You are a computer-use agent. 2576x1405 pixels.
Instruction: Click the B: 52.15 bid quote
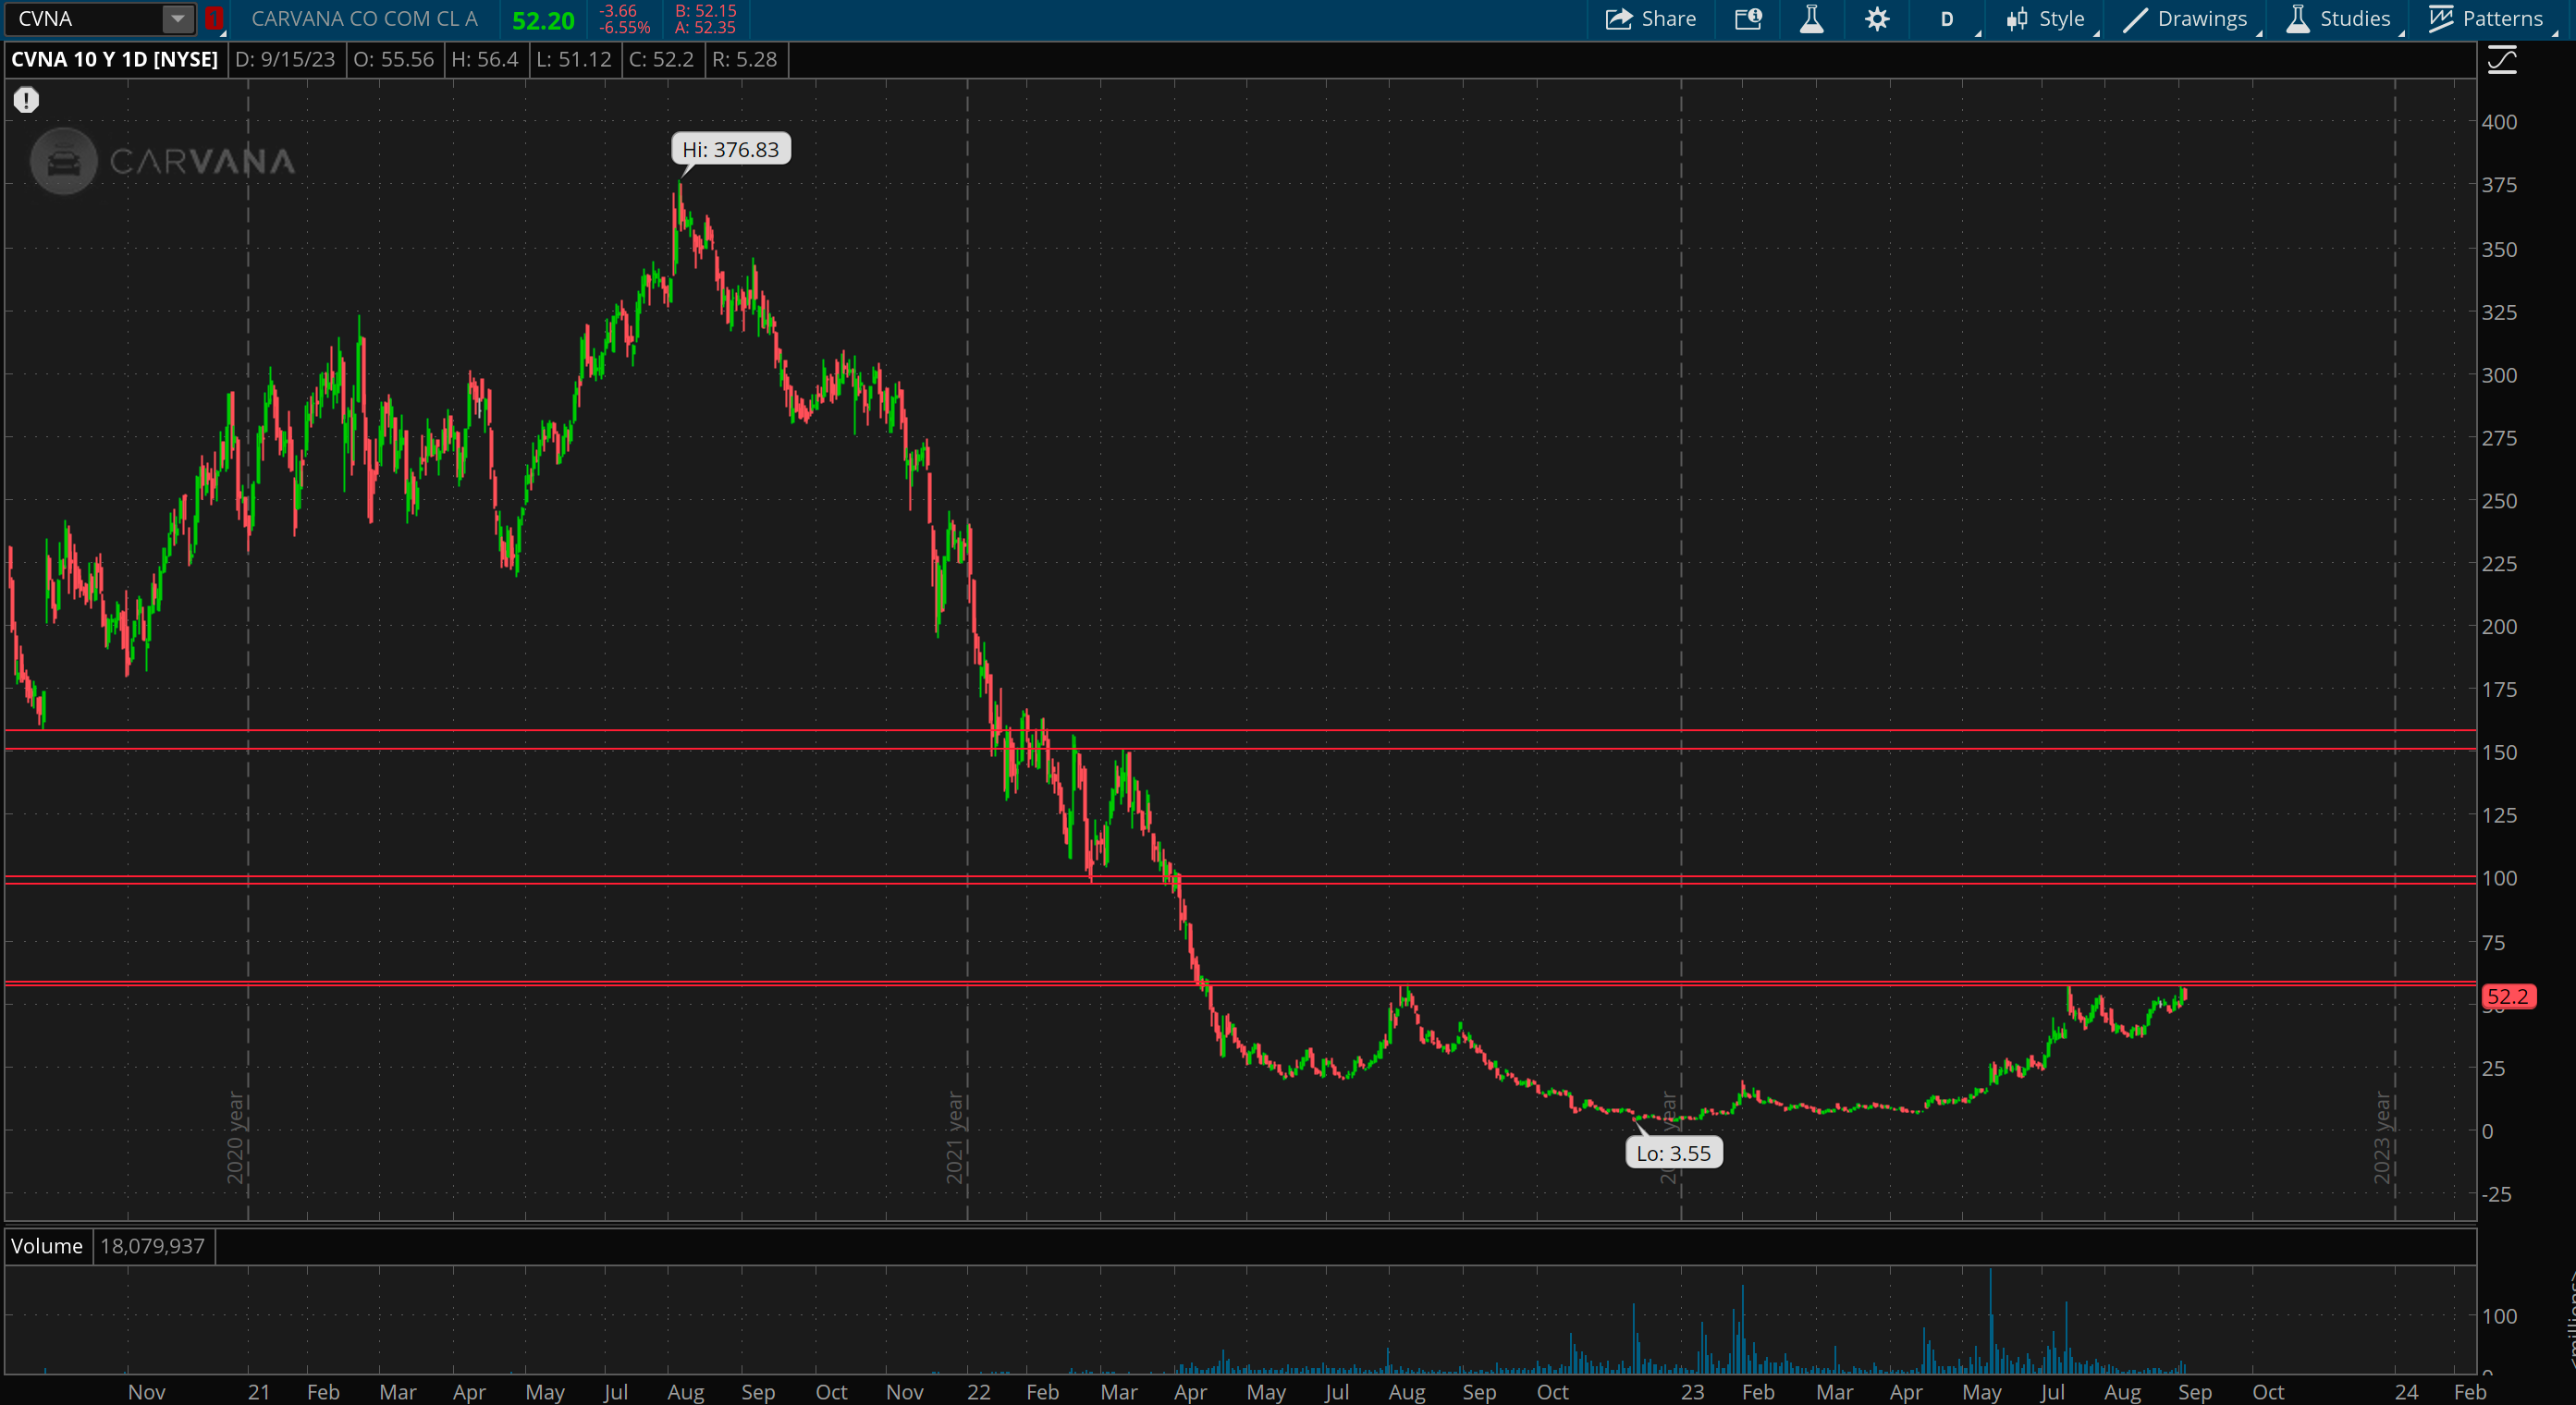(706, 11)
